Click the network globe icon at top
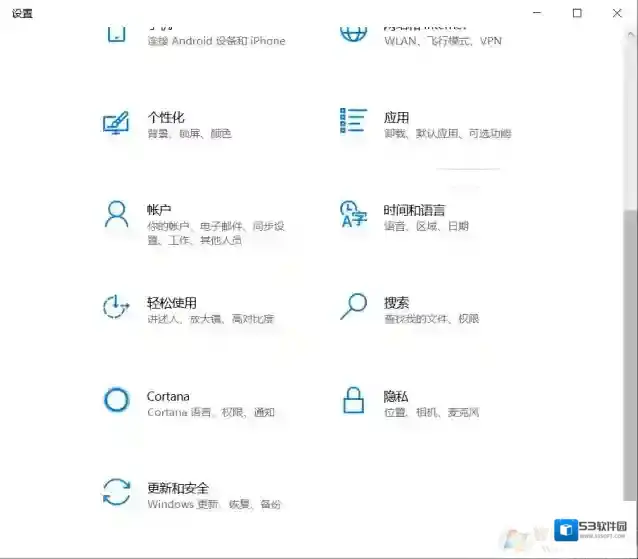The height and width of the screenshot is (559, 638). point(354,31)
